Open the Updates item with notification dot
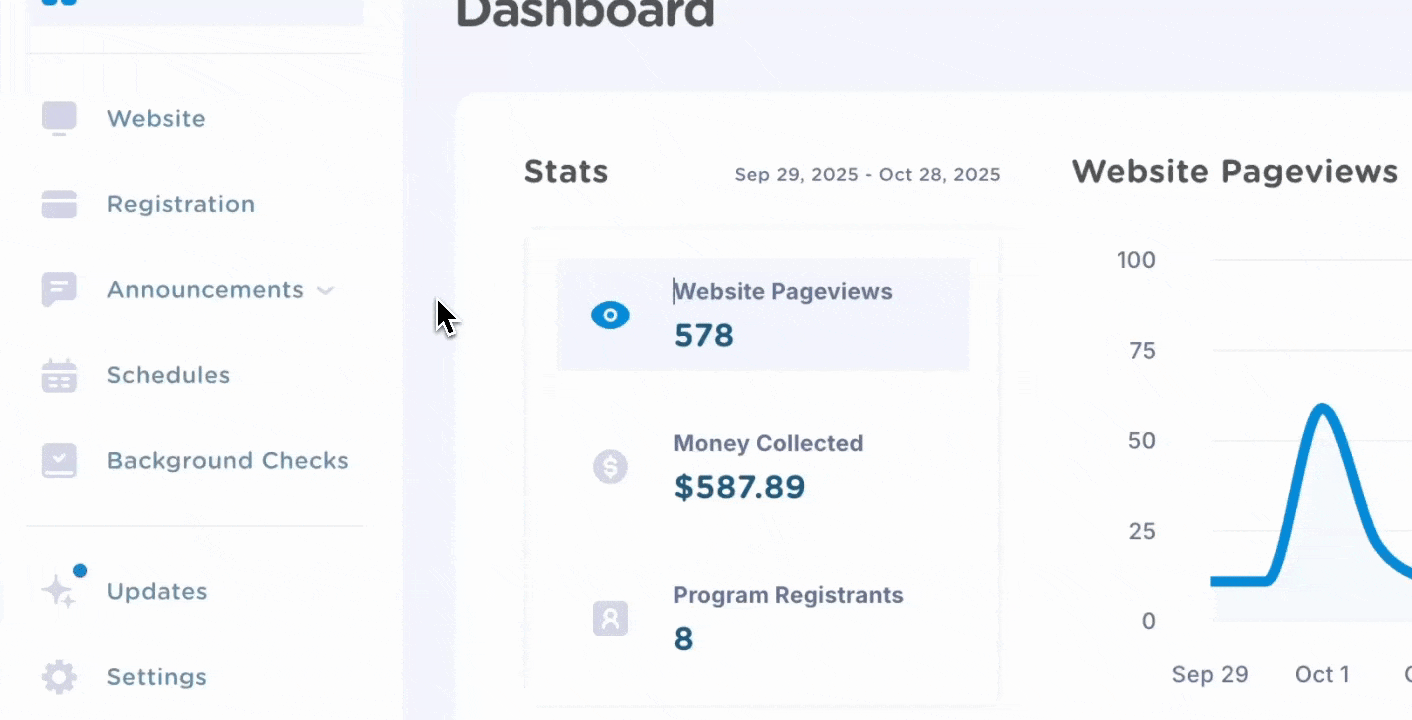The height and width of the screenshot is (720, 1412). 157,591
